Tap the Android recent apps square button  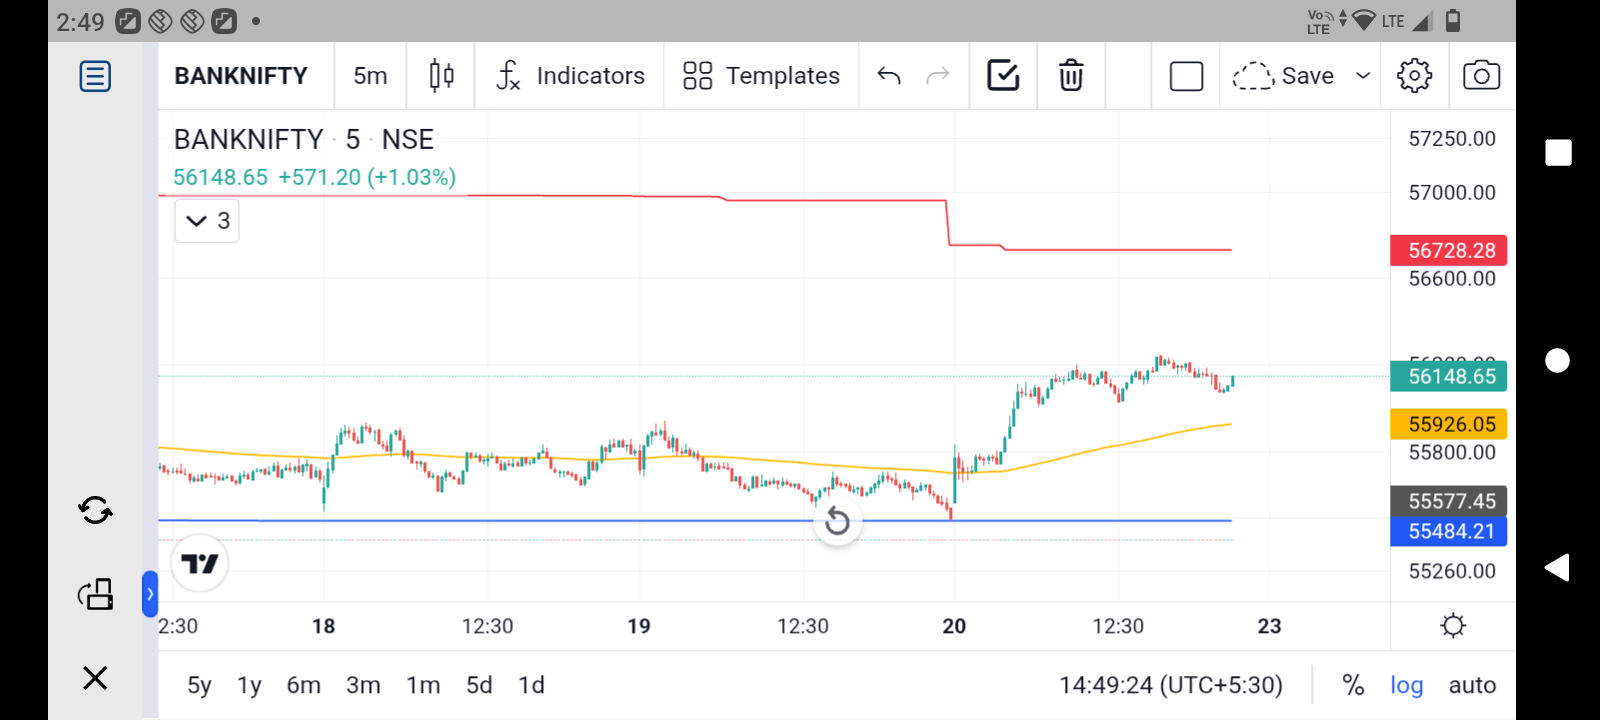point(1558,152)
